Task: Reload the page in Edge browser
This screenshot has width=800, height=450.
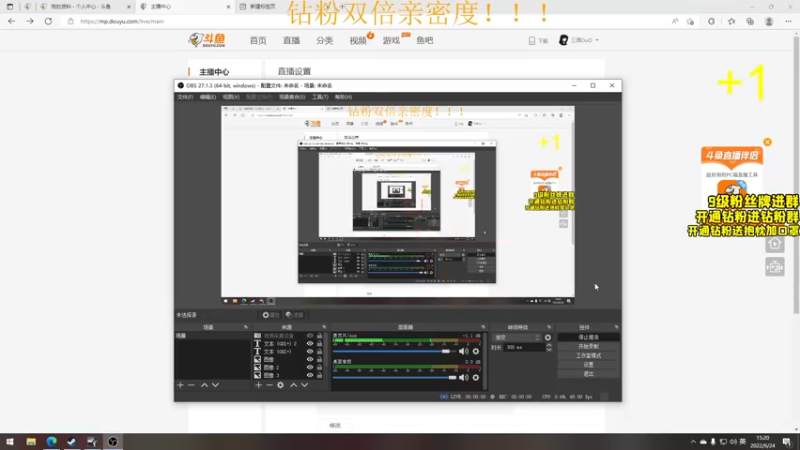Action: (48, 21)
